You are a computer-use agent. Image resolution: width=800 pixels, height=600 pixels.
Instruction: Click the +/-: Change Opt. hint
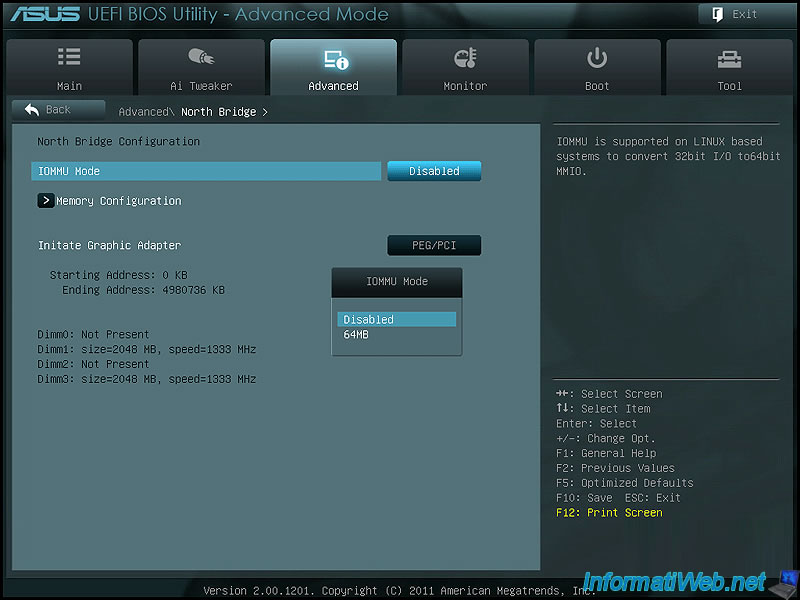tap(606, 438)
